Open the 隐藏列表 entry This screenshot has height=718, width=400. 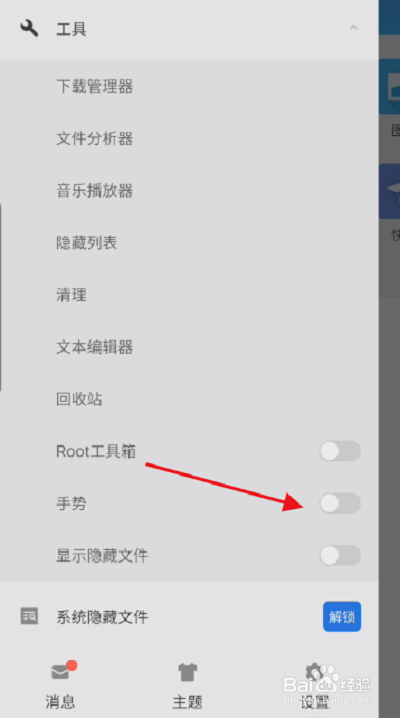coord(87,243)
